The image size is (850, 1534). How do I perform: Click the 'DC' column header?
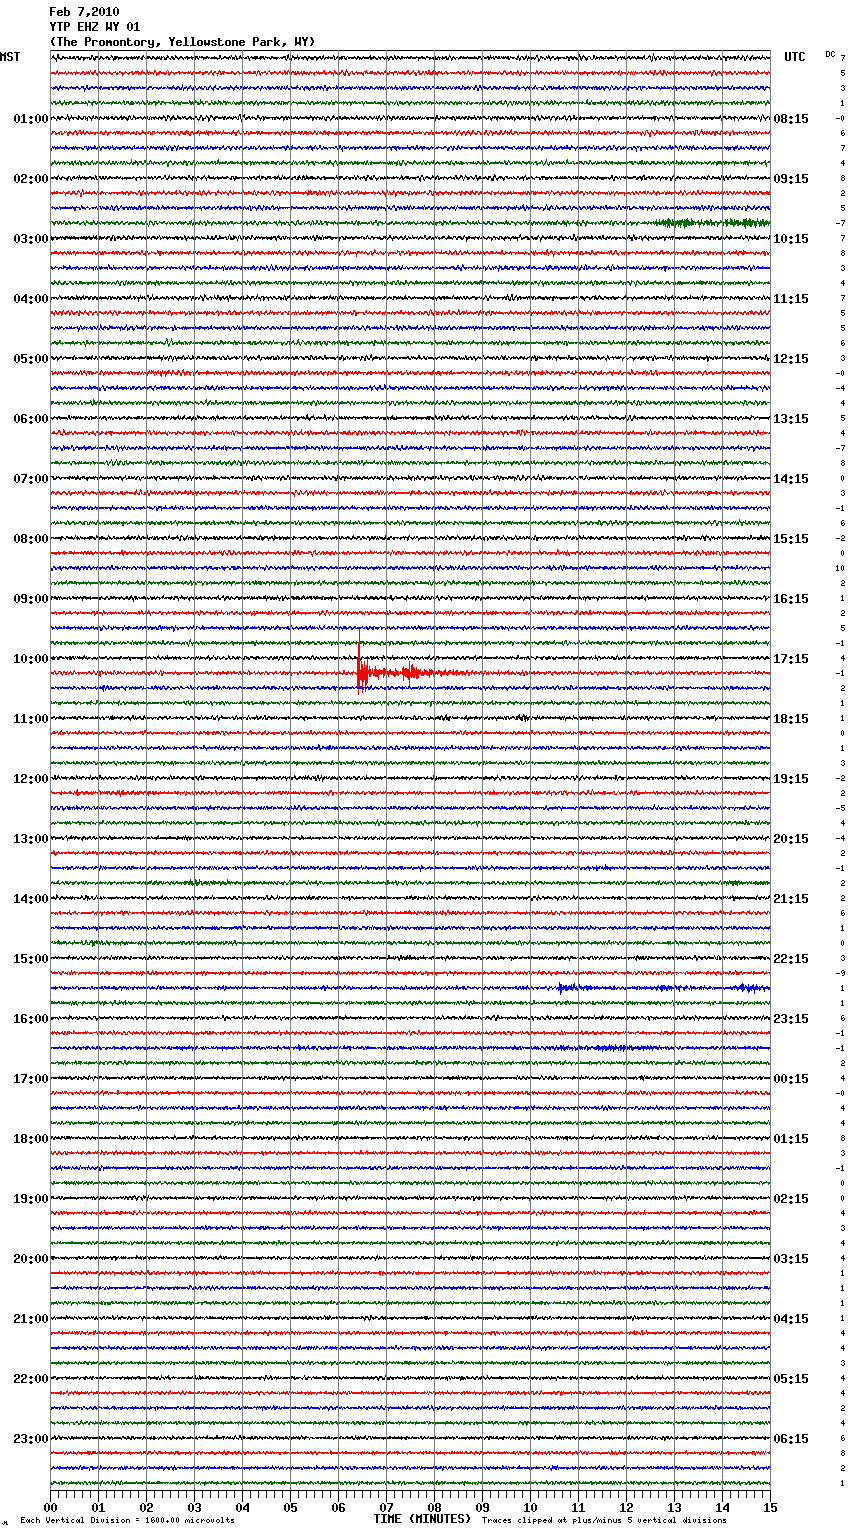tap(830, 54)
